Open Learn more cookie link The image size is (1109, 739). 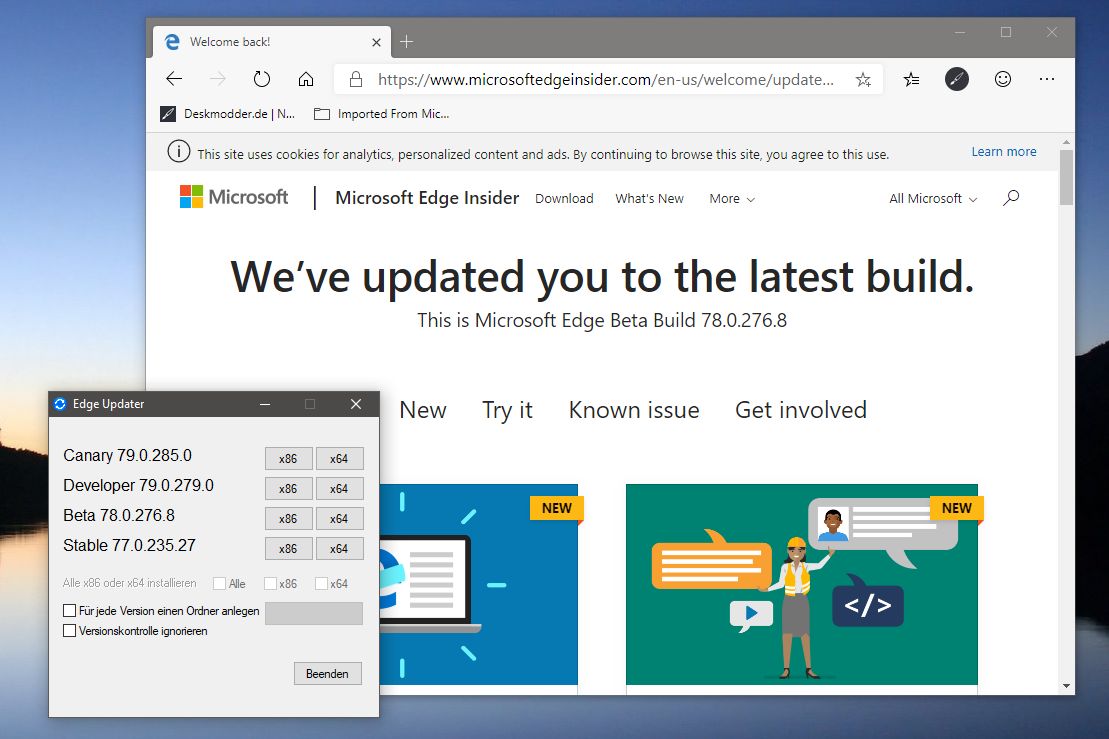pyautogui.click(x=1004, y=151)
